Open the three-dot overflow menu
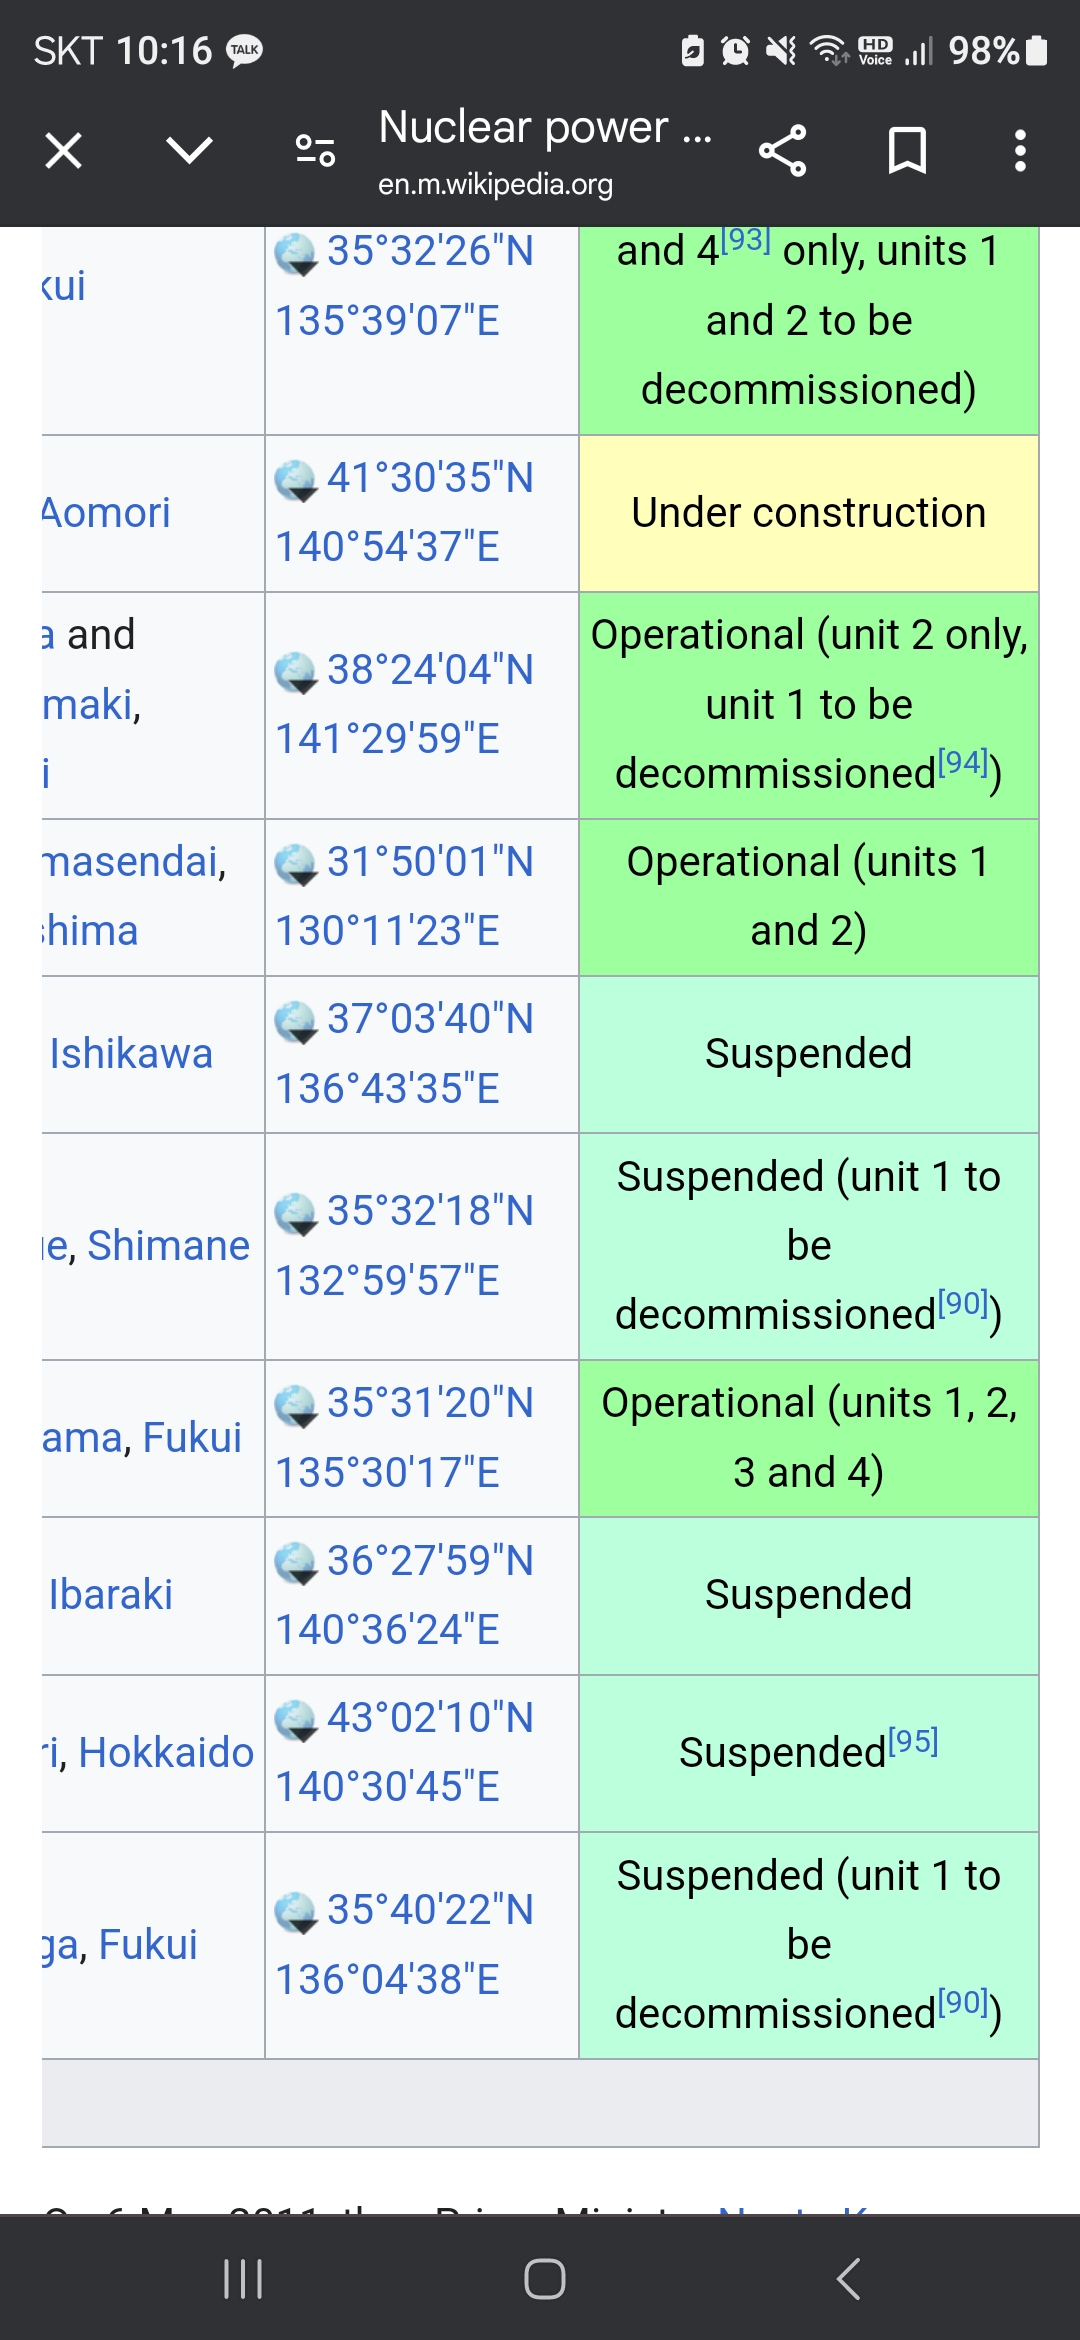This screenshot has width=1080, height=2340. pos(1020,151)
